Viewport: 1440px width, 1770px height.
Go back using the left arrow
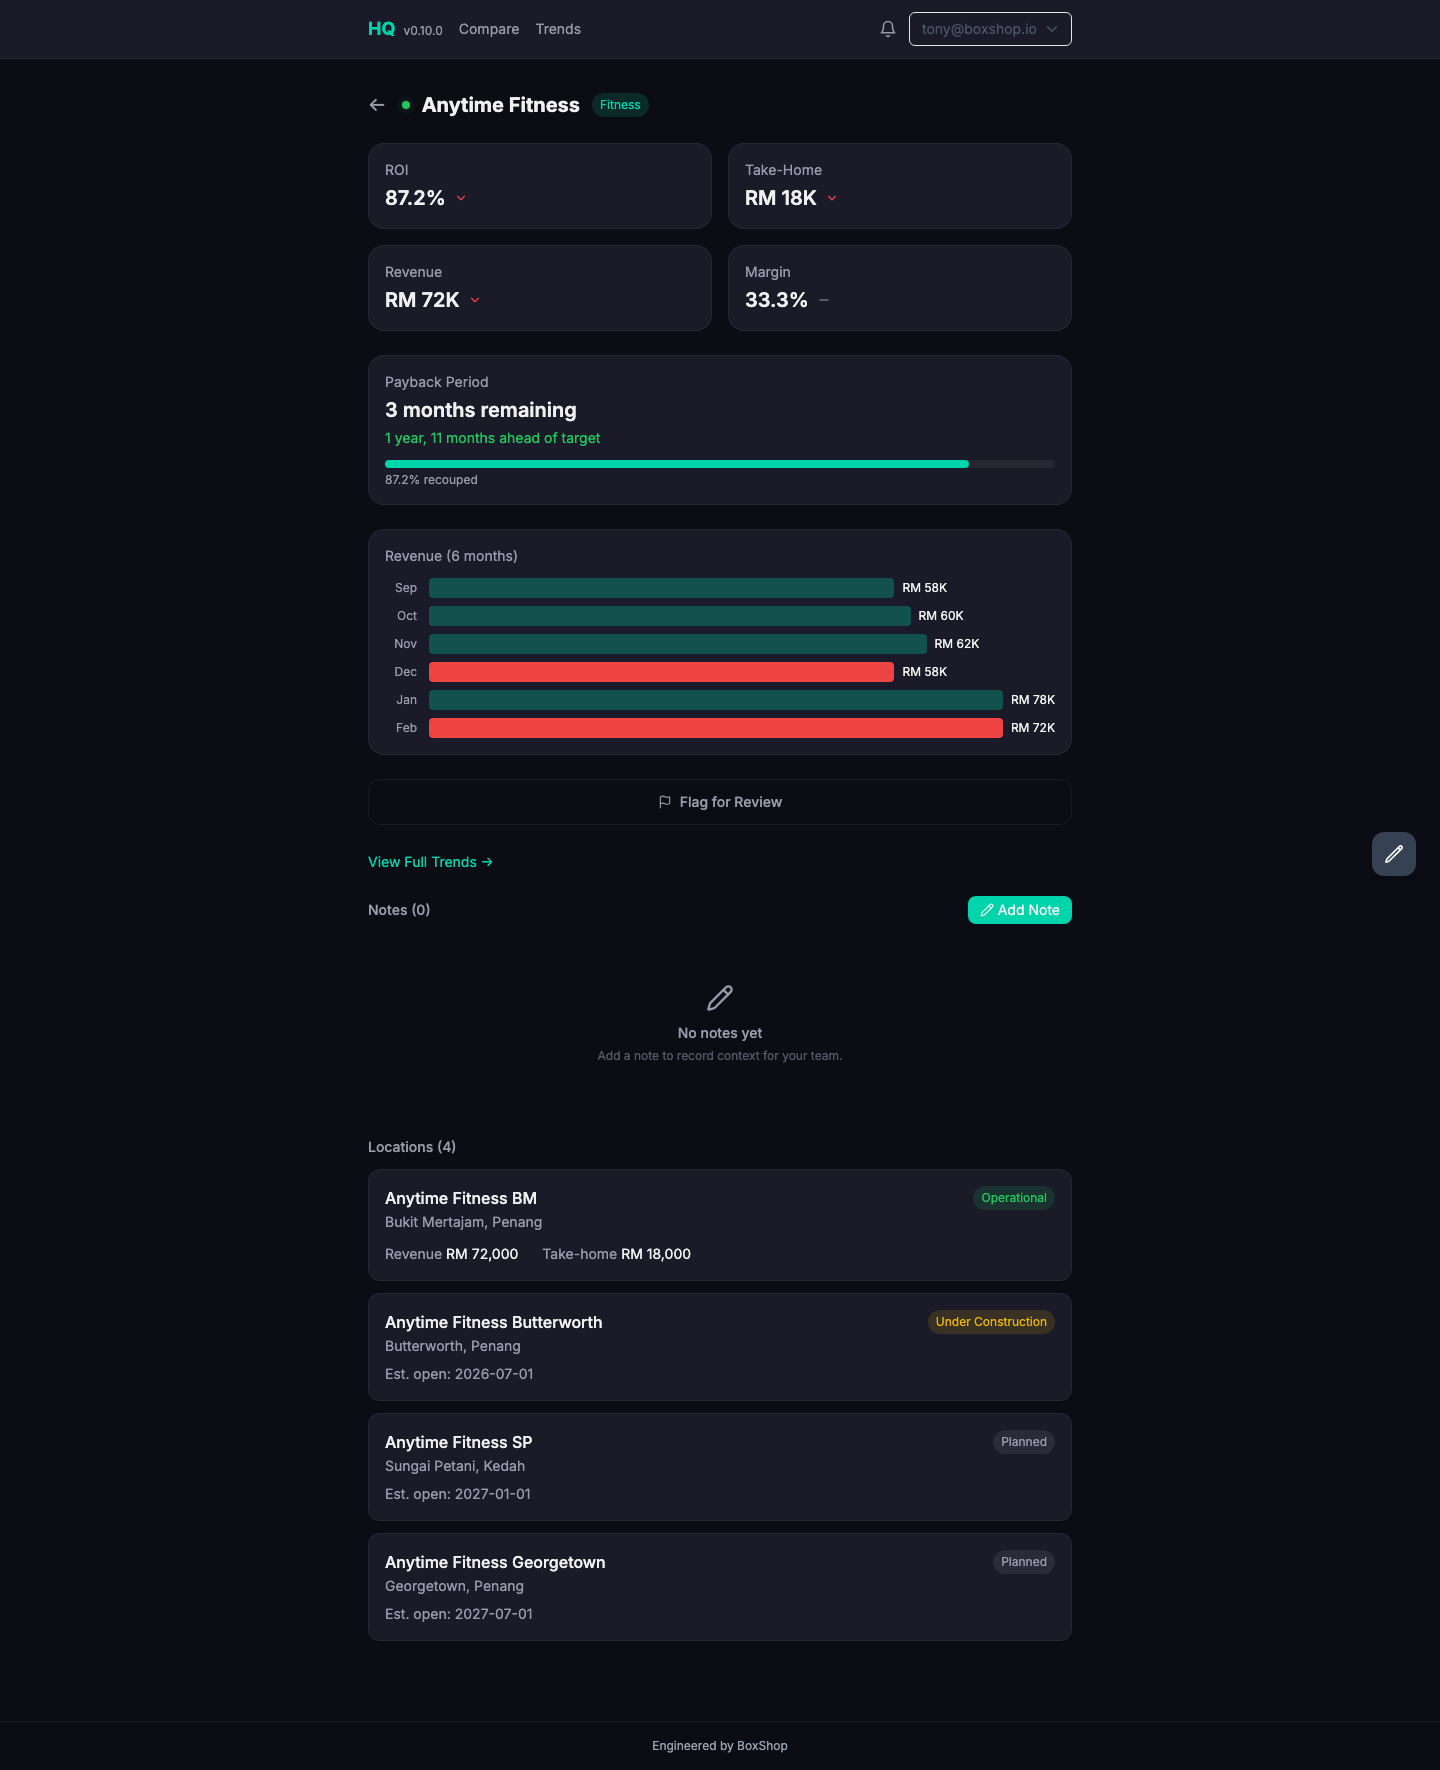click(x=377, y=105)
